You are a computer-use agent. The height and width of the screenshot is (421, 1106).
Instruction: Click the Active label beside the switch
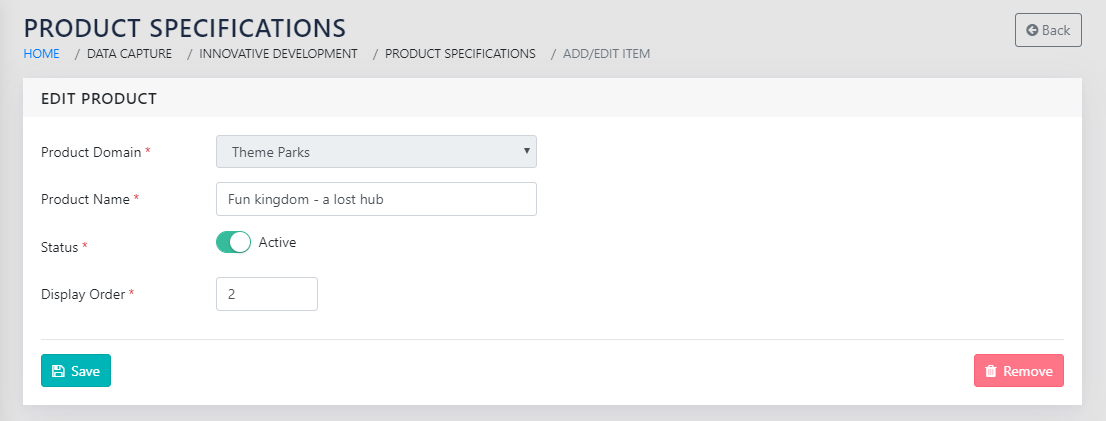[x=277, y=242]
